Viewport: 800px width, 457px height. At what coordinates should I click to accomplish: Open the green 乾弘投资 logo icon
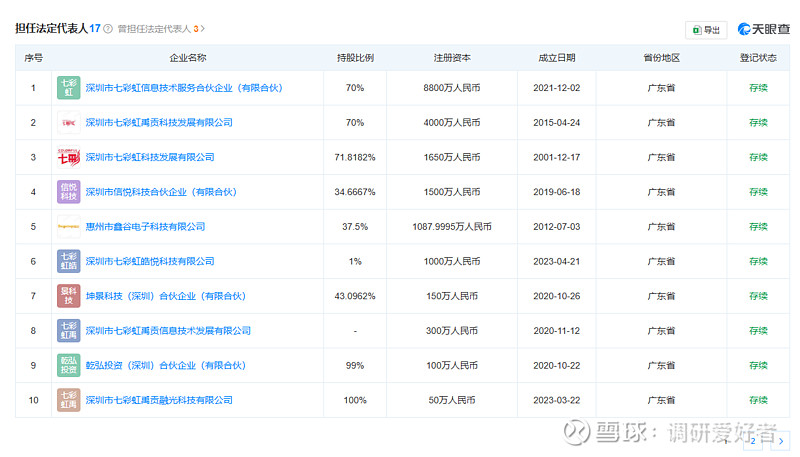coord(68,365)
